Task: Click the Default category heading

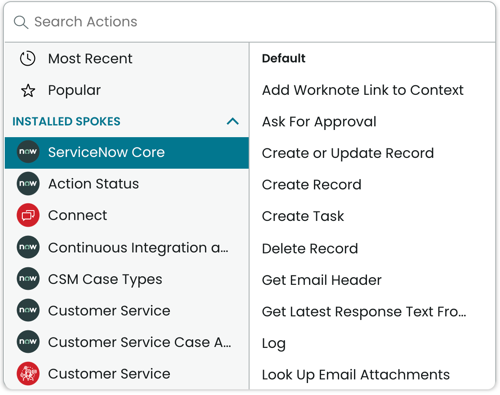Action: point(284,58)
